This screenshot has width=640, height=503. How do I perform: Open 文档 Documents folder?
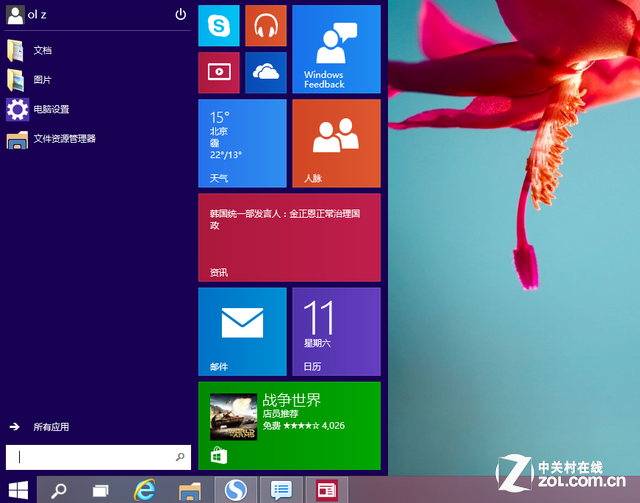tap(42, 50)
